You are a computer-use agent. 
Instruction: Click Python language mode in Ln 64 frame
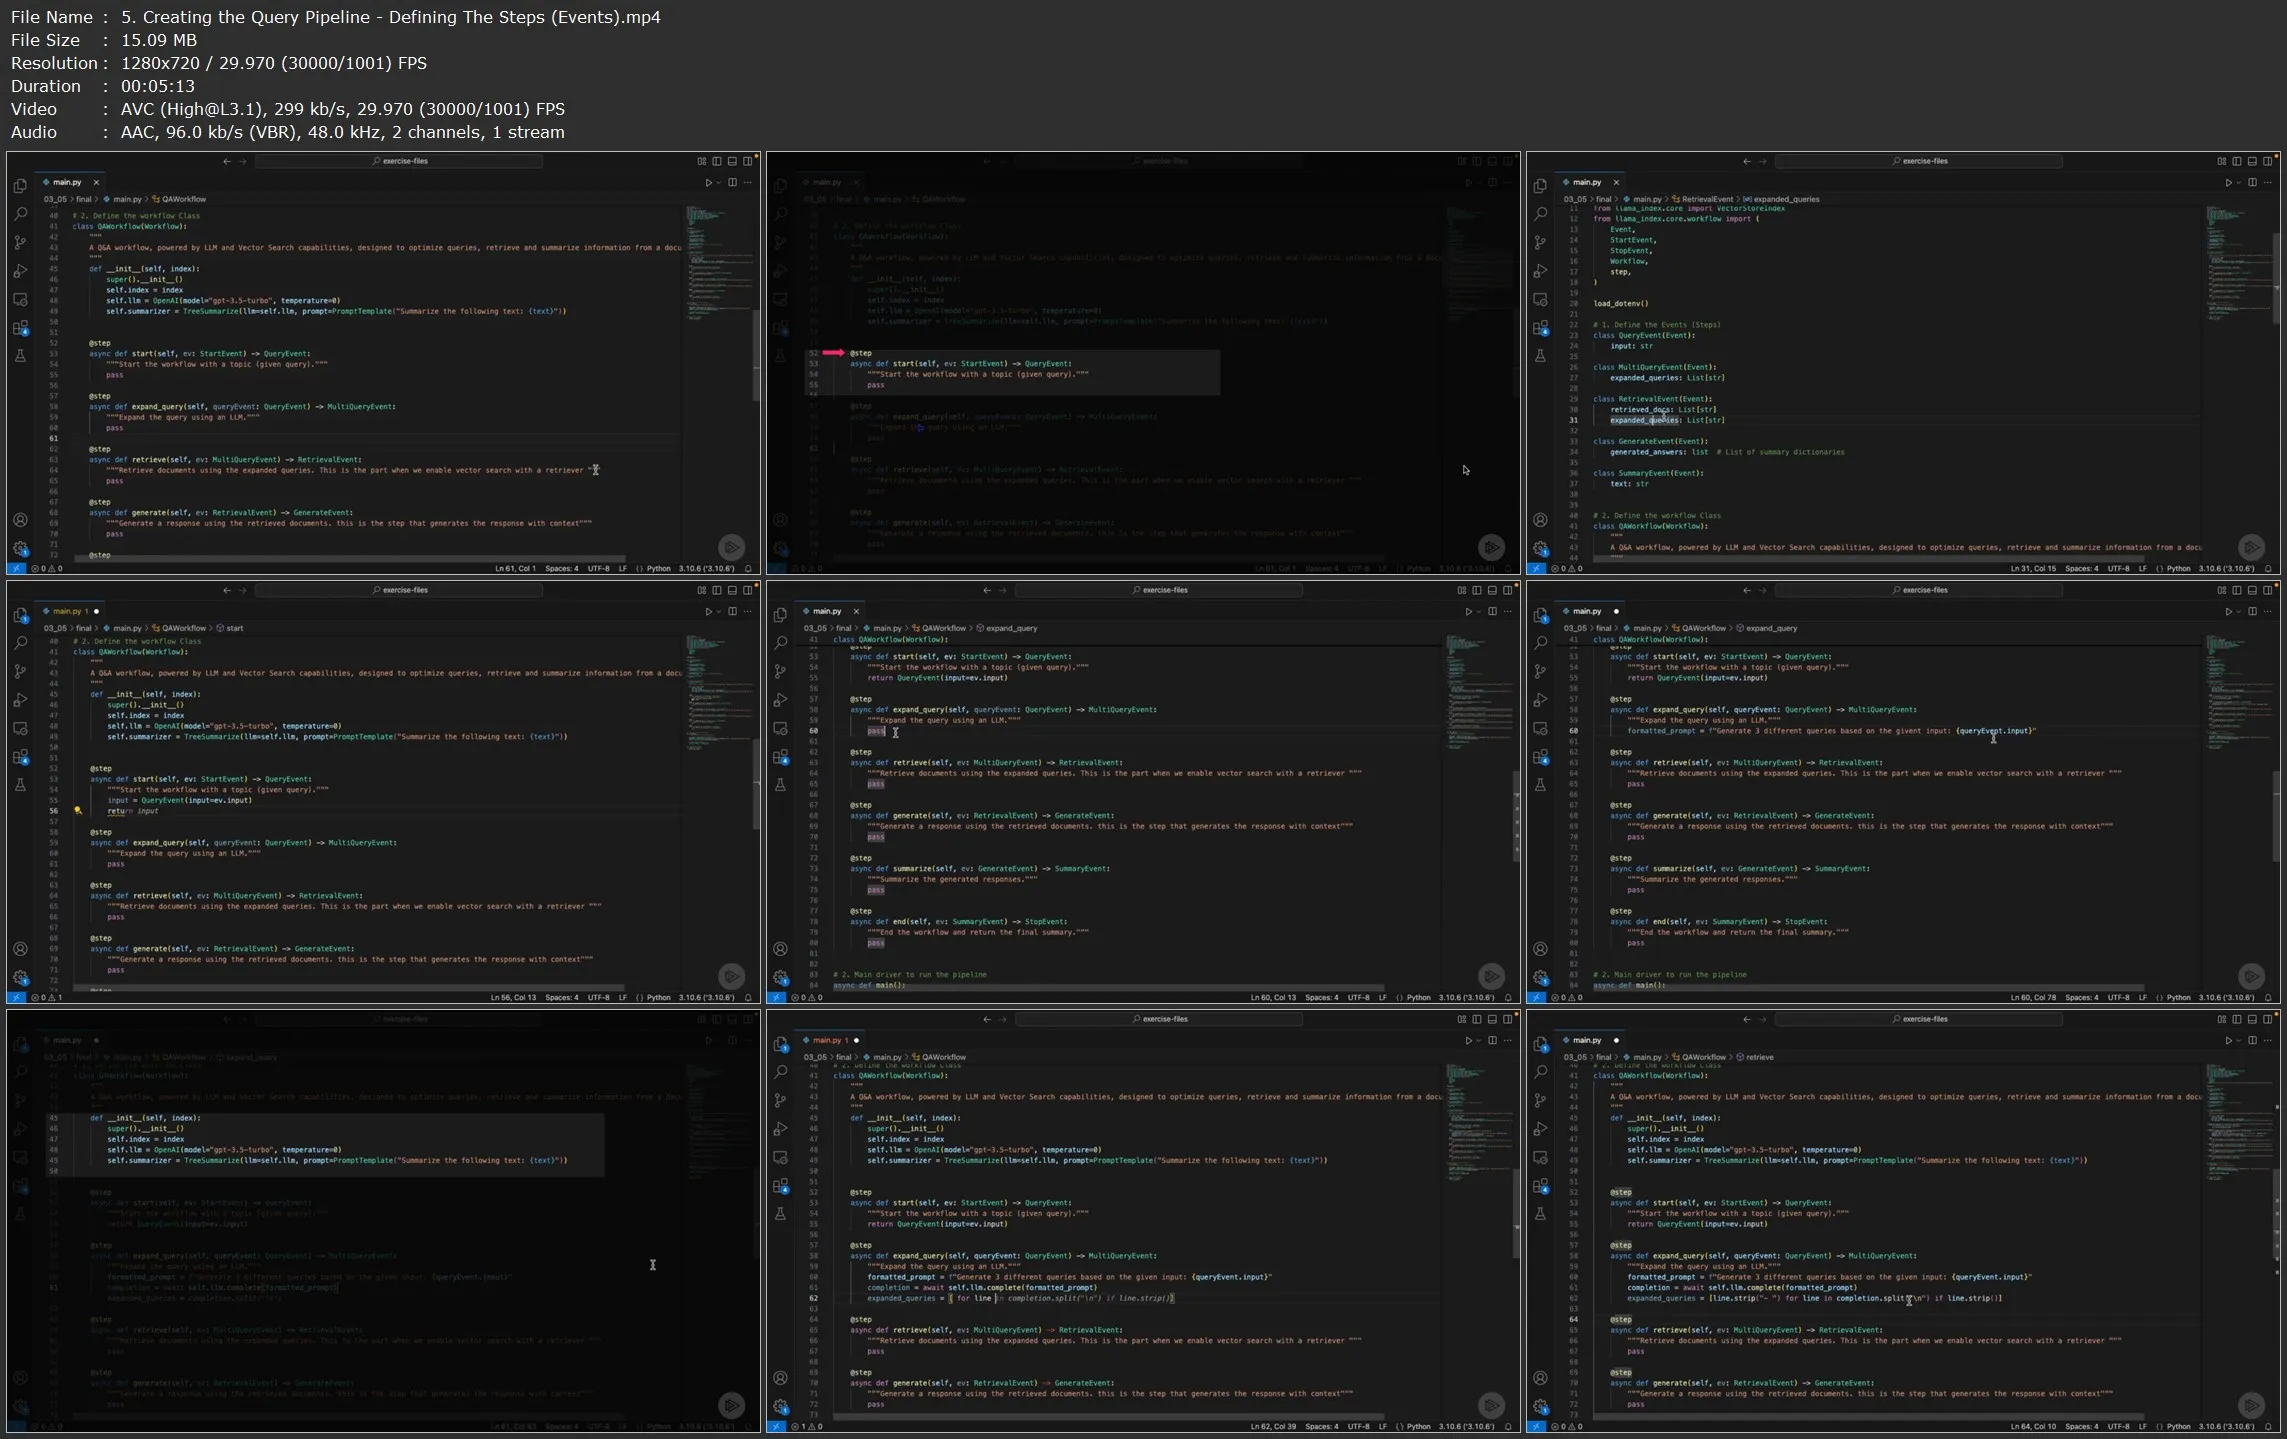[2179, 1426]
